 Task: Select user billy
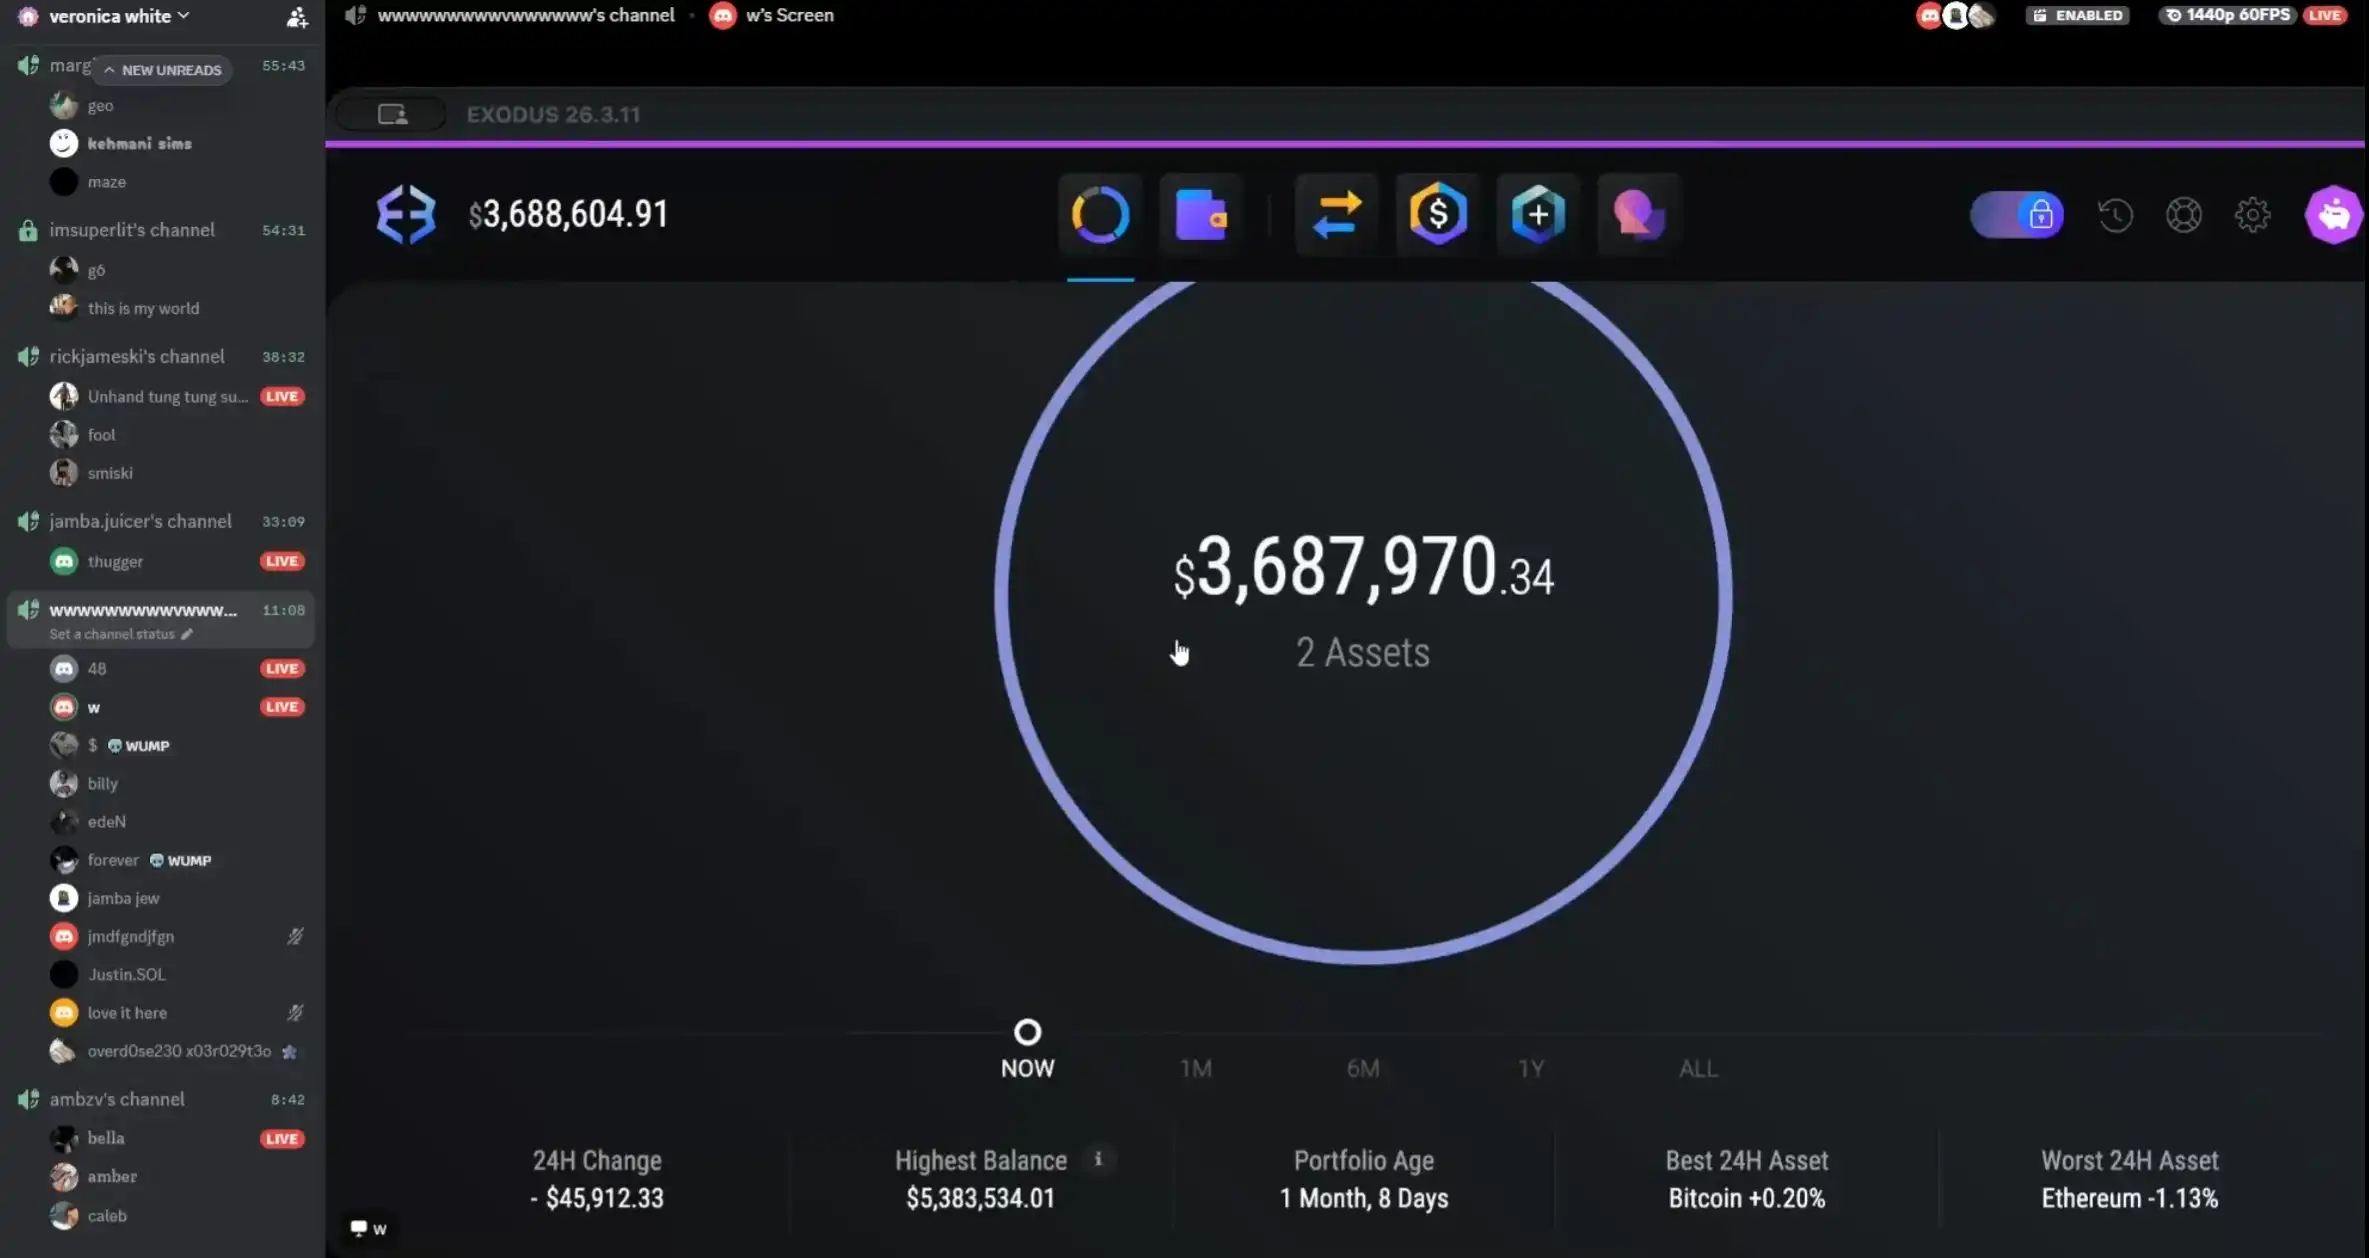click(102, 783)
